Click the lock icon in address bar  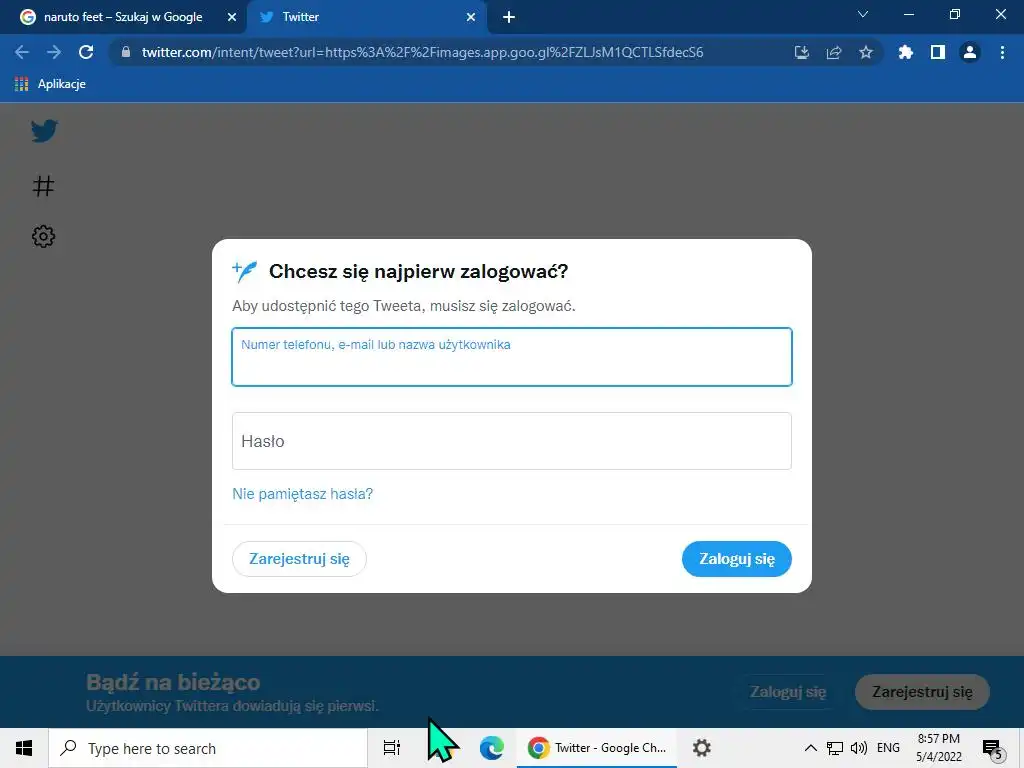(x=126, y=52)
